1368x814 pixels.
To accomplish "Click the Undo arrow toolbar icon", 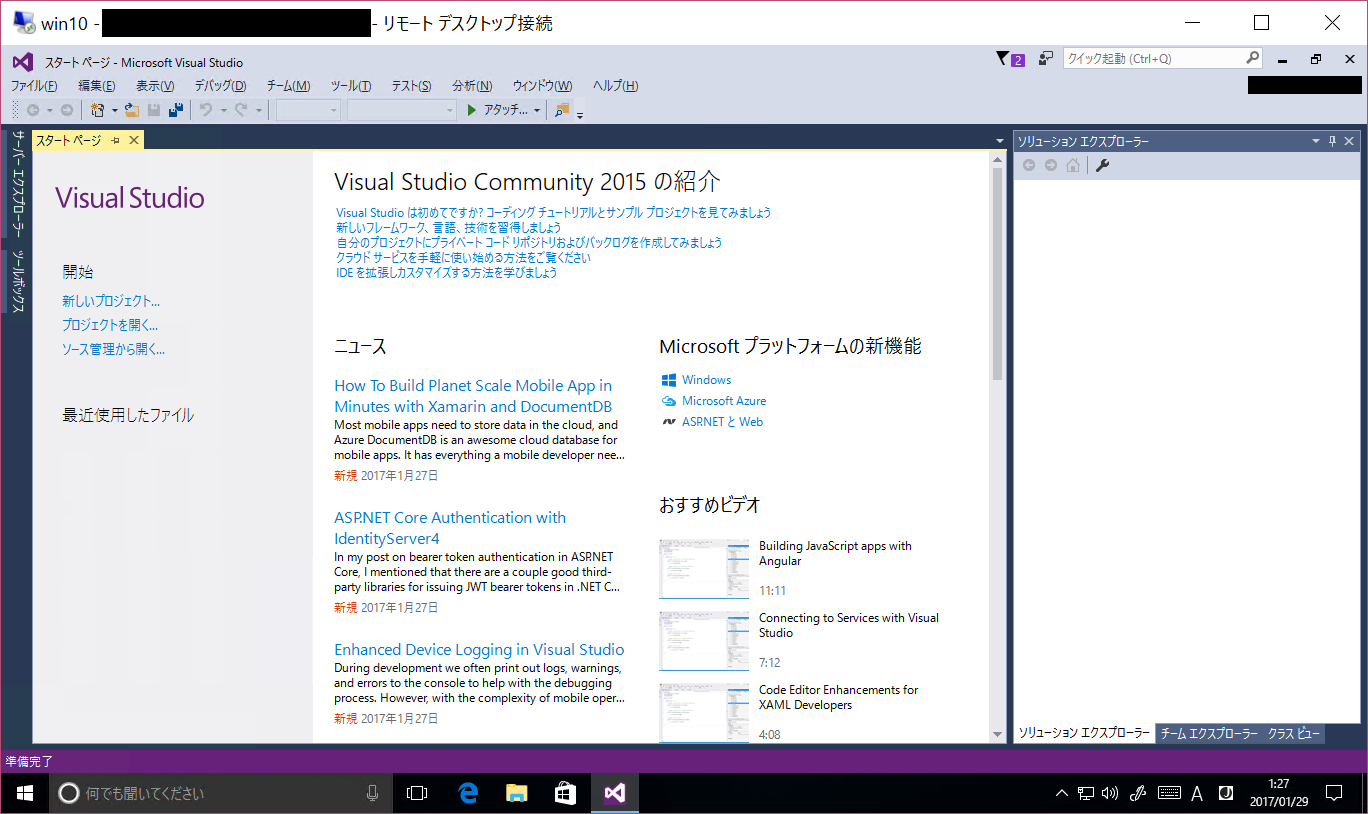I will point(208,110).
